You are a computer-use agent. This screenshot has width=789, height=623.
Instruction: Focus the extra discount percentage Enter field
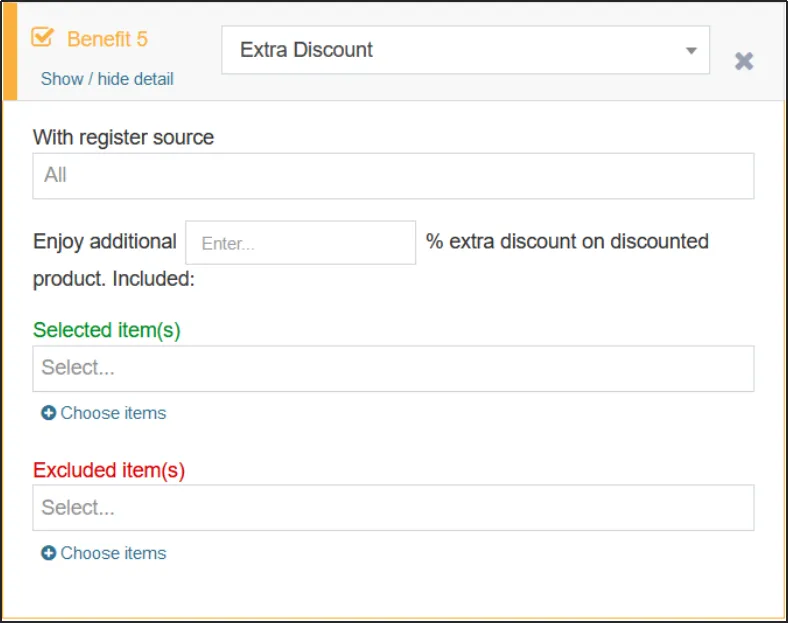point(300,243)
